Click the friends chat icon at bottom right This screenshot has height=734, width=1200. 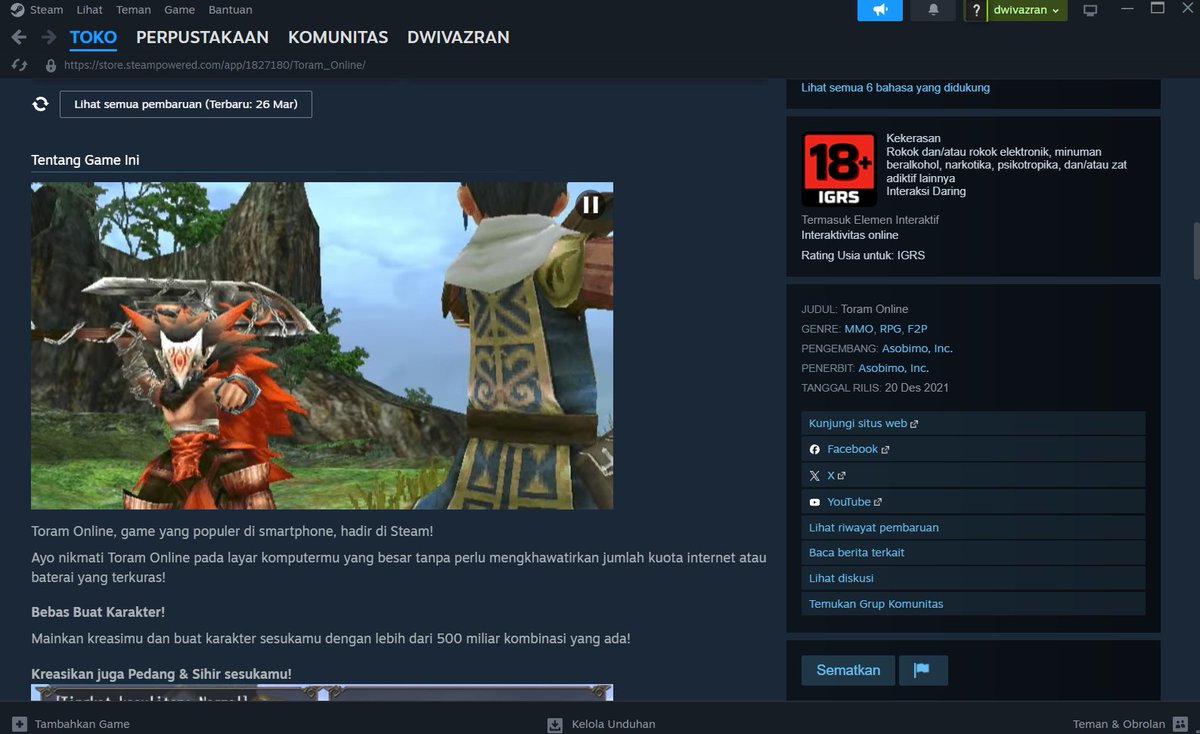point(1180,724)
